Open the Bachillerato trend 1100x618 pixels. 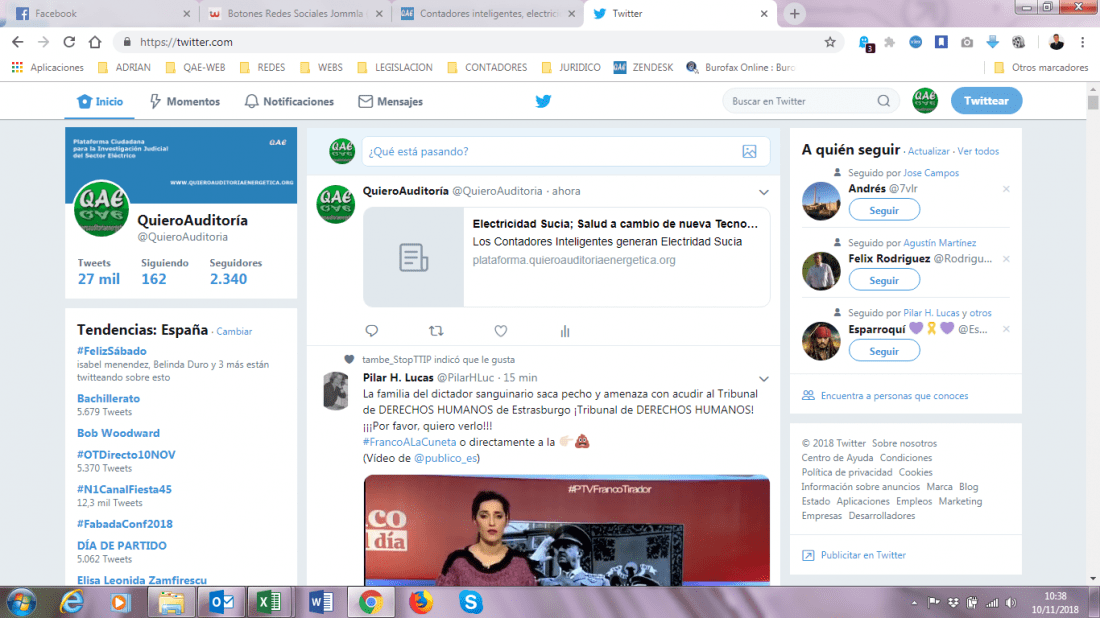108,398
